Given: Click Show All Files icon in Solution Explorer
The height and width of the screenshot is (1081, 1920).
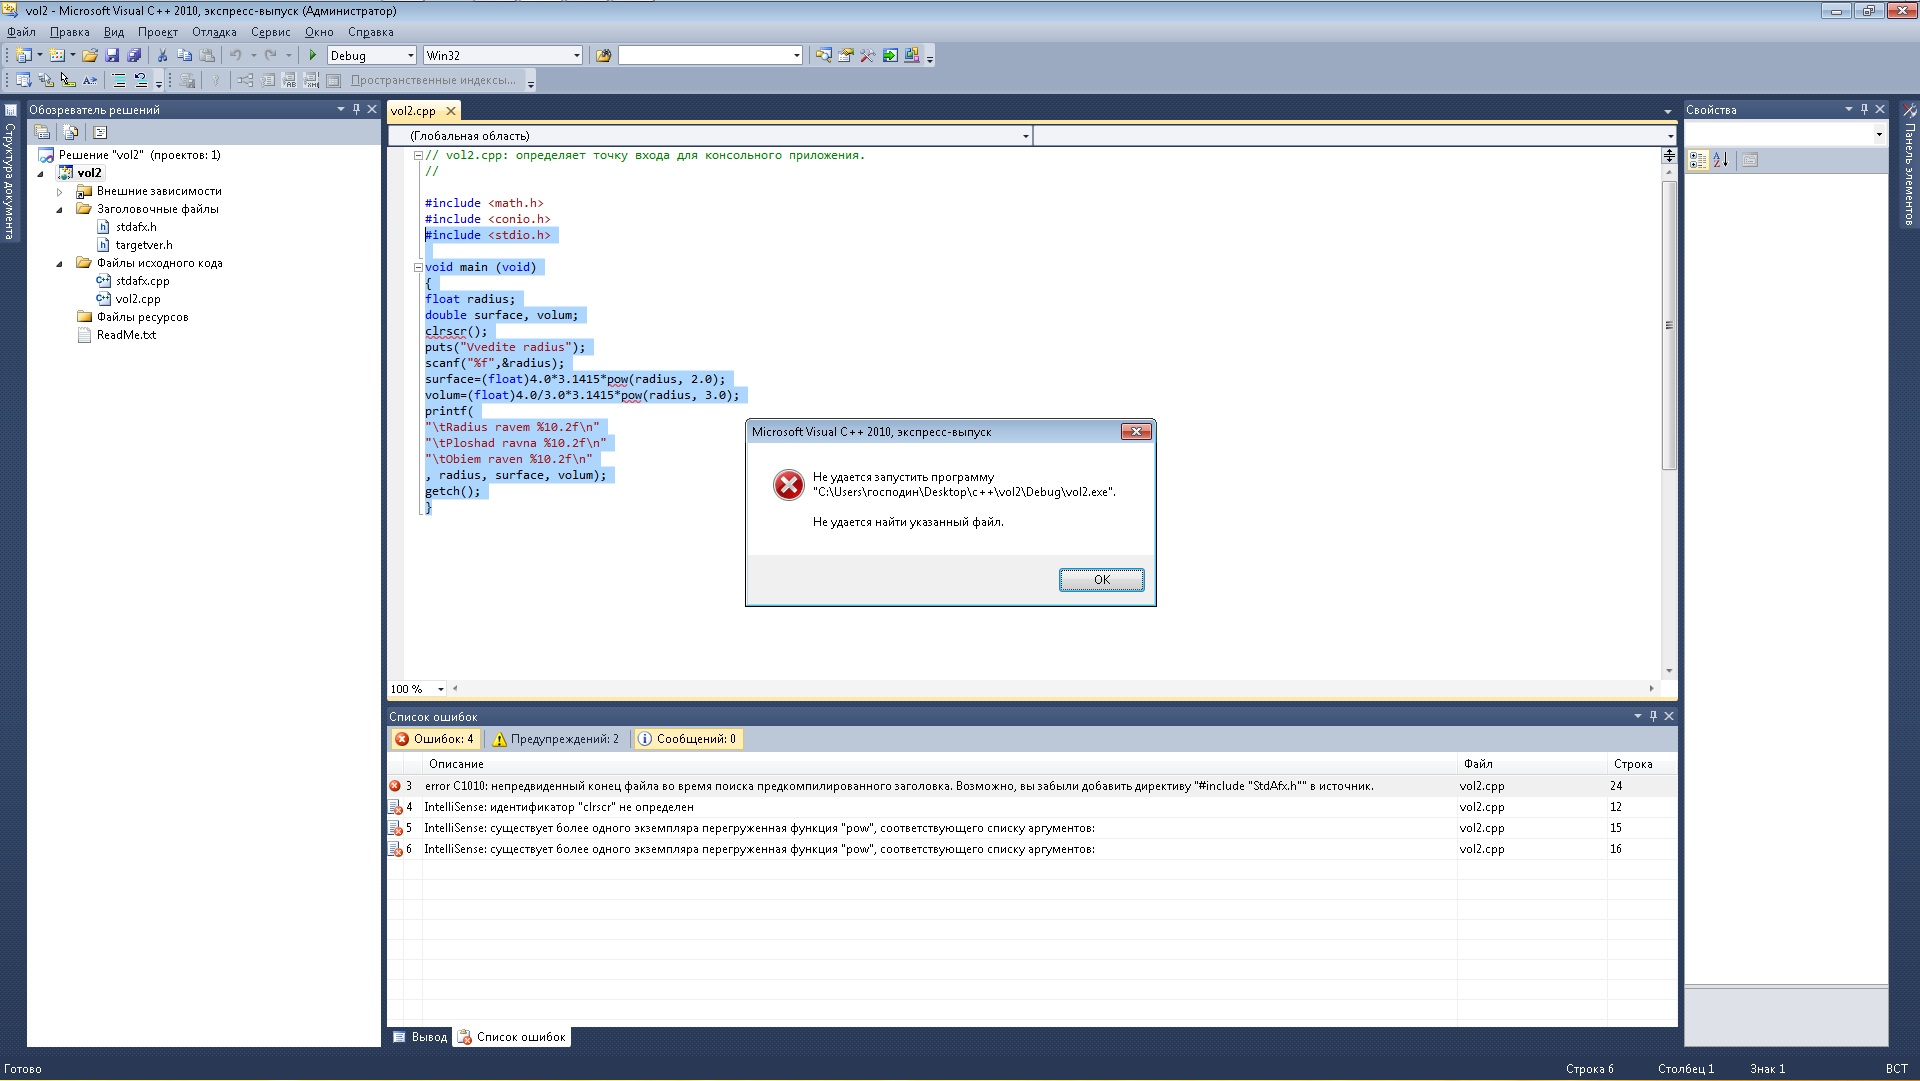Looking at the screenshot, I should click(x=70, y=132).
